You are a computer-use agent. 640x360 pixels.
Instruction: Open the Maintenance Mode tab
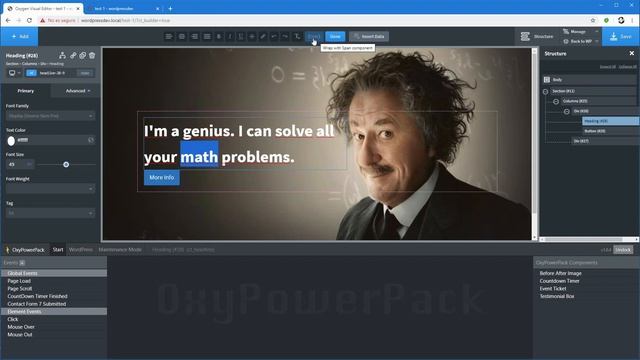click(120, 249)
